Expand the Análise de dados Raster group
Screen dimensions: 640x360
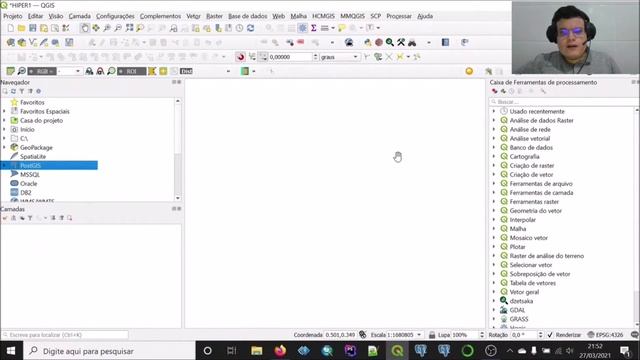coord(494,120)
